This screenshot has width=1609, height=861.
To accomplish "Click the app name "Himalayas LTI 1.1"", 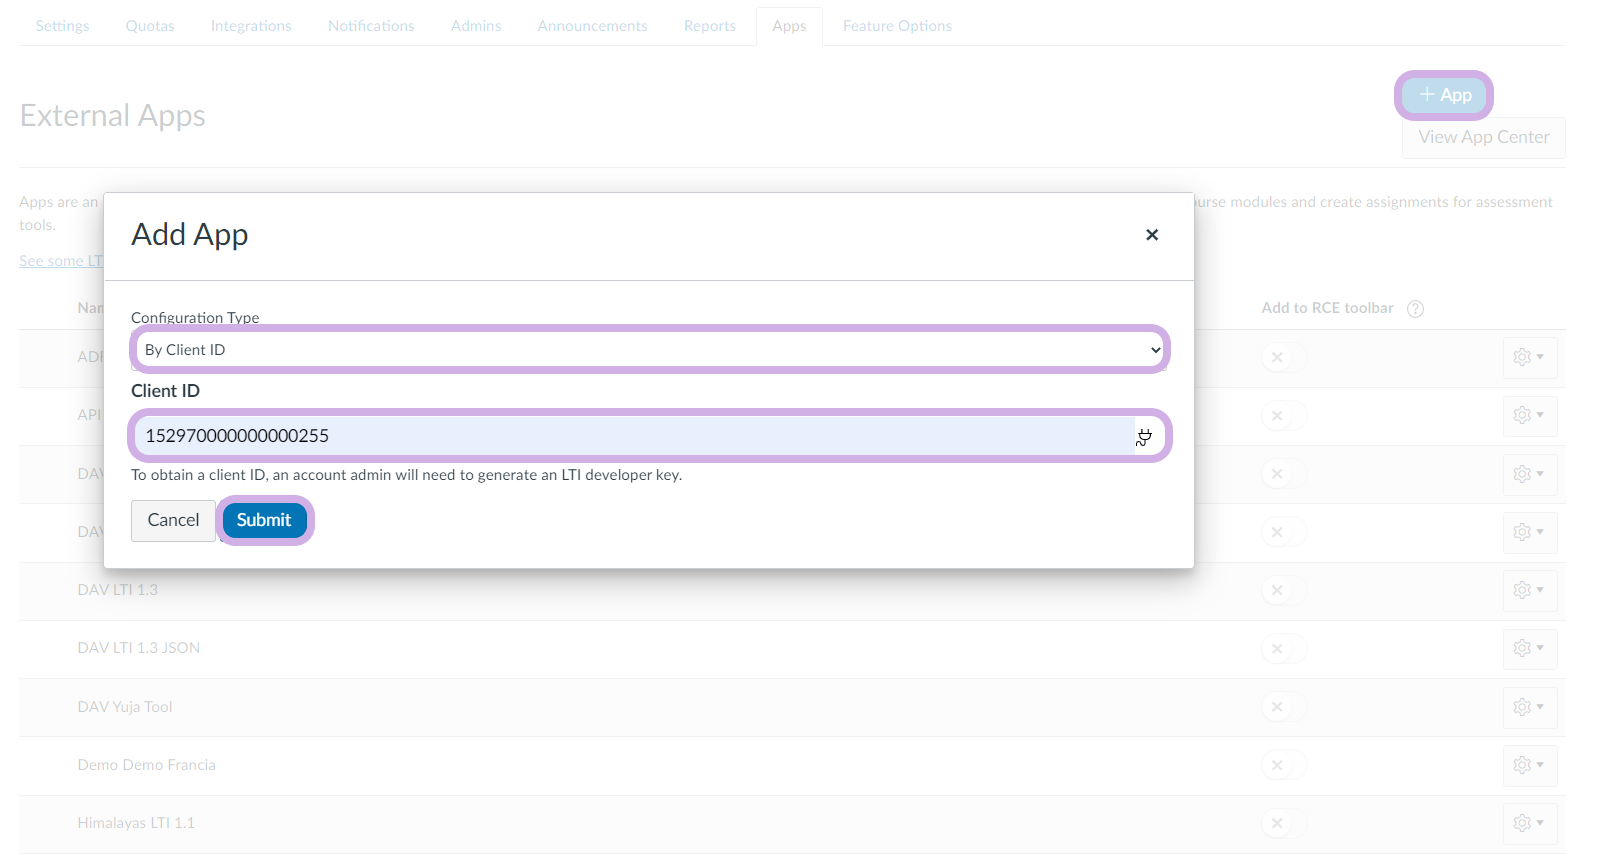I will point(136,823).
